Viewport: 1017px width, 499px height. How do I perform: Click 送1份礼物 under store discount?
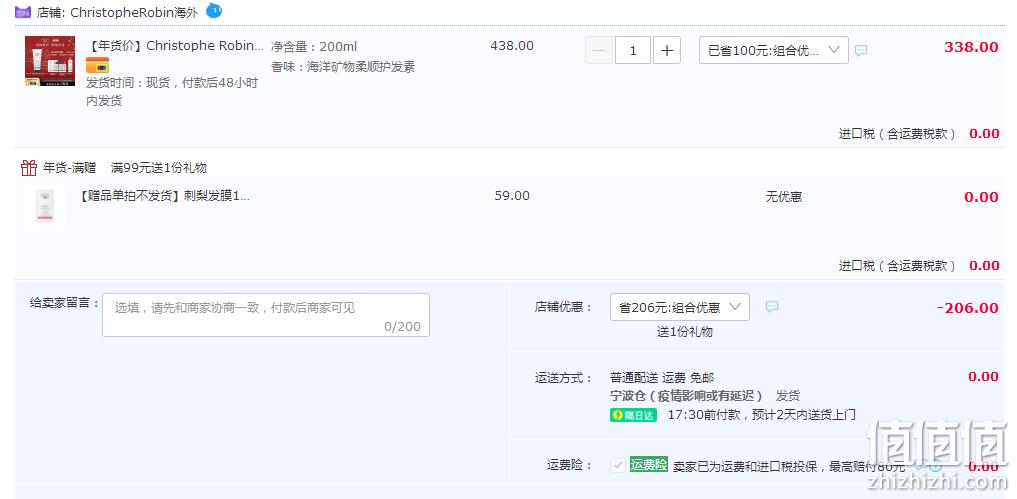click(x=684, y=332)
